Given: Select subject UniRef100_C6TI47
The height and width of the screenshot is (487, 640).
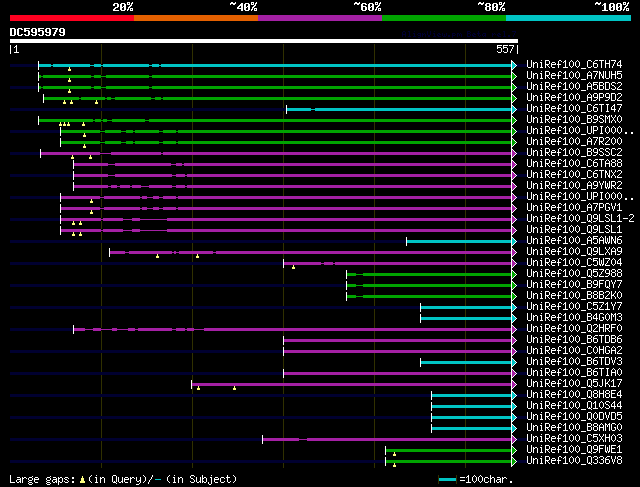Looking at the screenshot, I should [x=574, y=109].
